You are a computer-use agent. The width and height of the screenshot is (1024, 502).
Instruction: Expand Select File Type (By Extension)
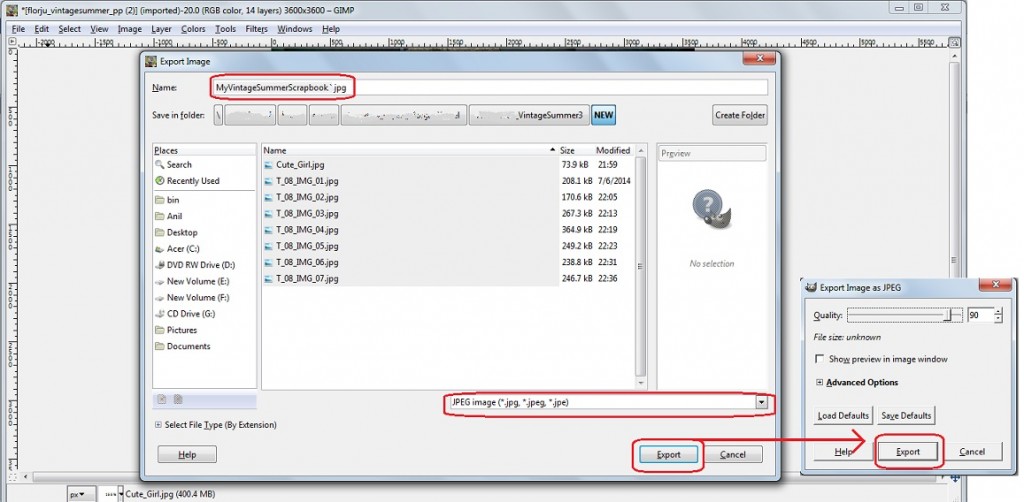(x=160, y=425)
